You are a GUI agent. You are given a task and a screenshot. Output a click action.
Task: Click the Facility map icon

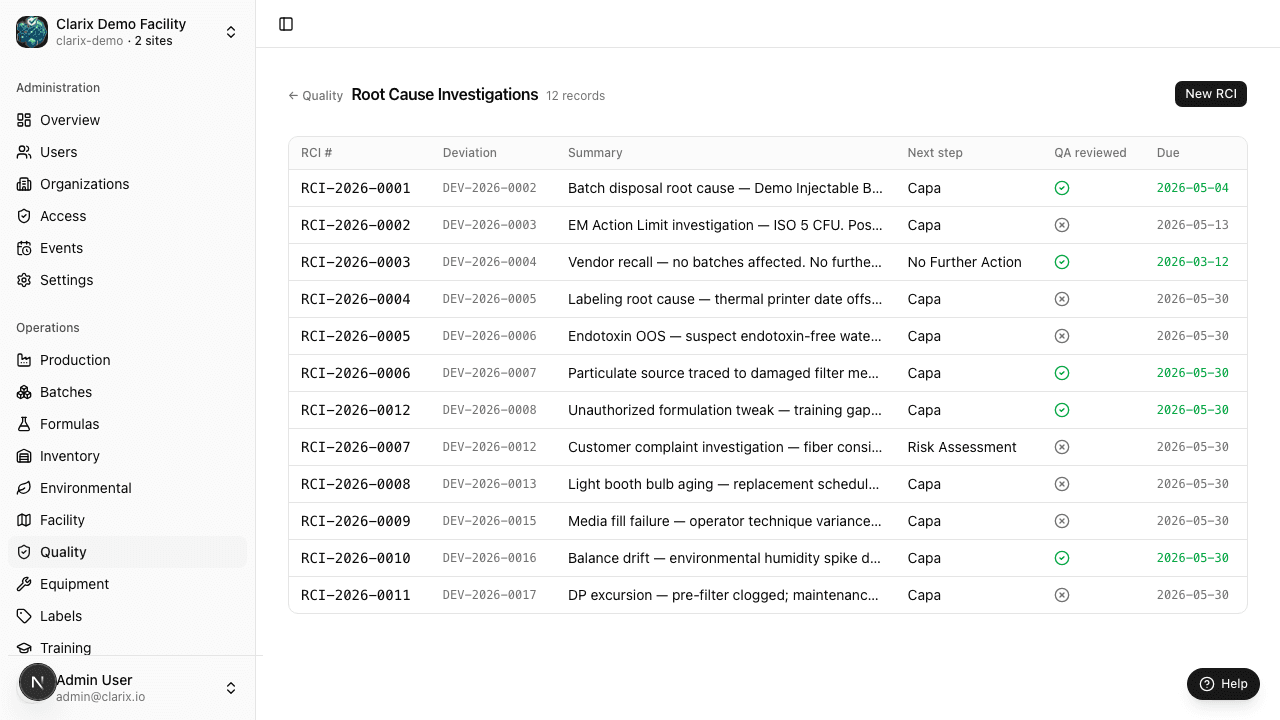click(24, 520)
